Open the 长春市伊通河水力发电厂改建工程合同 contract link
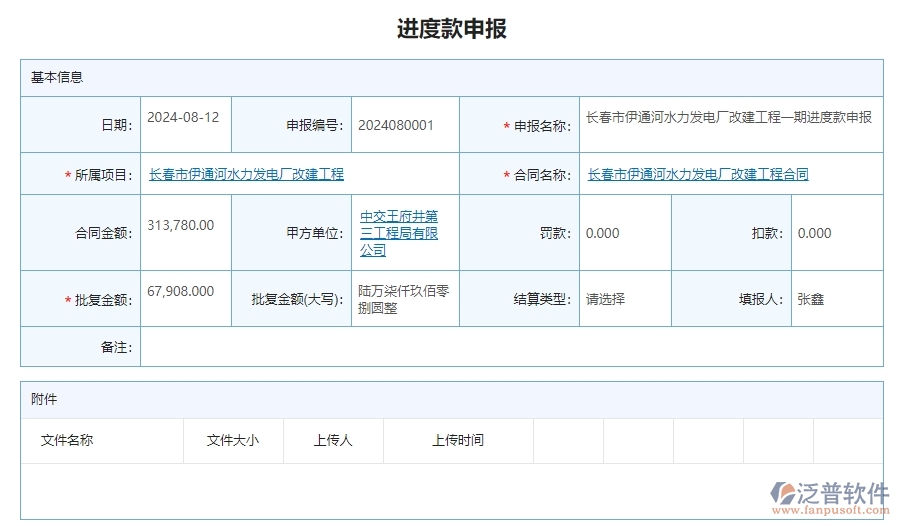This screenshot has height=526, width=900. coord(698,174)
